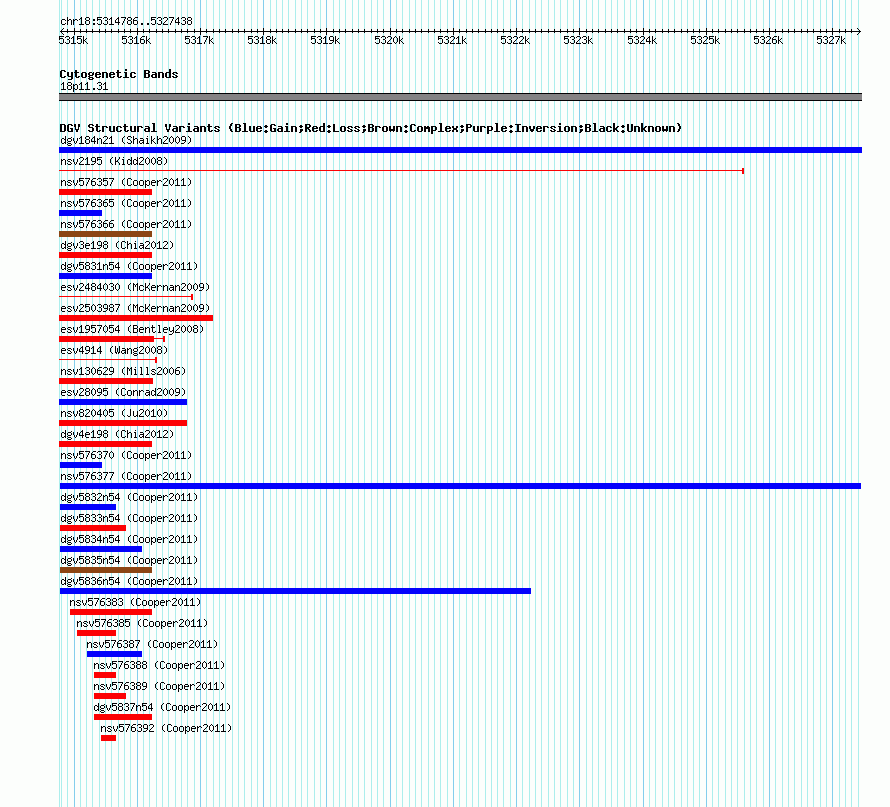
Task: Select the nsv576385 variant label
Action: click(x=142, y=623)
